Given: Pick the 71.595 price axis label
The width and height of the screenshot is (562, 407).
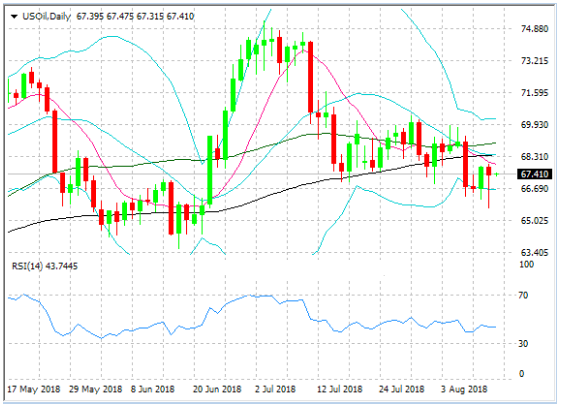Looking at the screenshot, I should [534, 93].
